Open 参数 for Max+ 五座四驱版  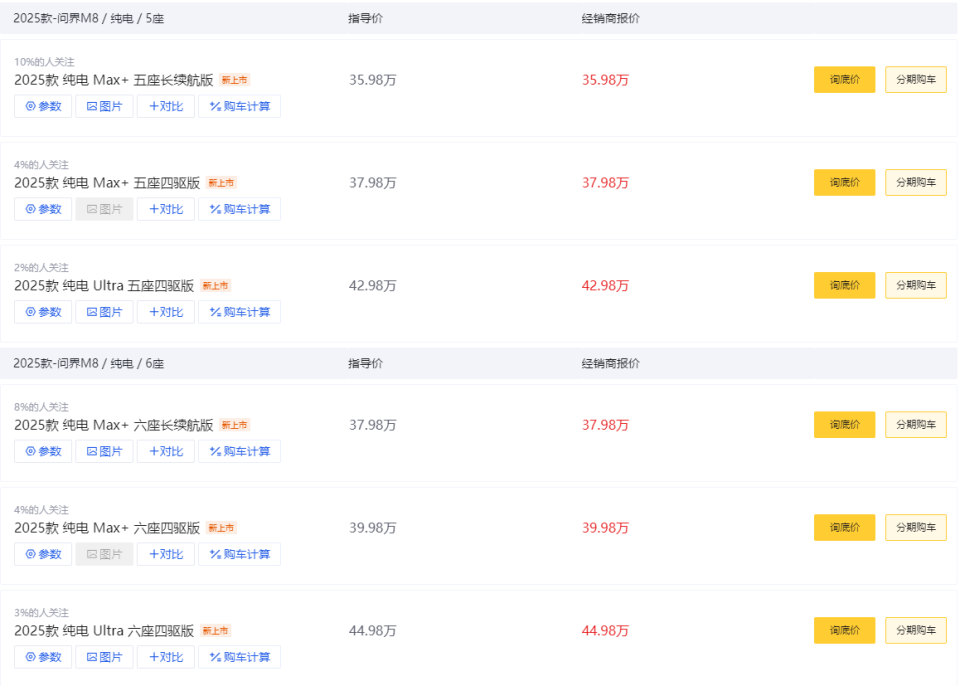43,209
